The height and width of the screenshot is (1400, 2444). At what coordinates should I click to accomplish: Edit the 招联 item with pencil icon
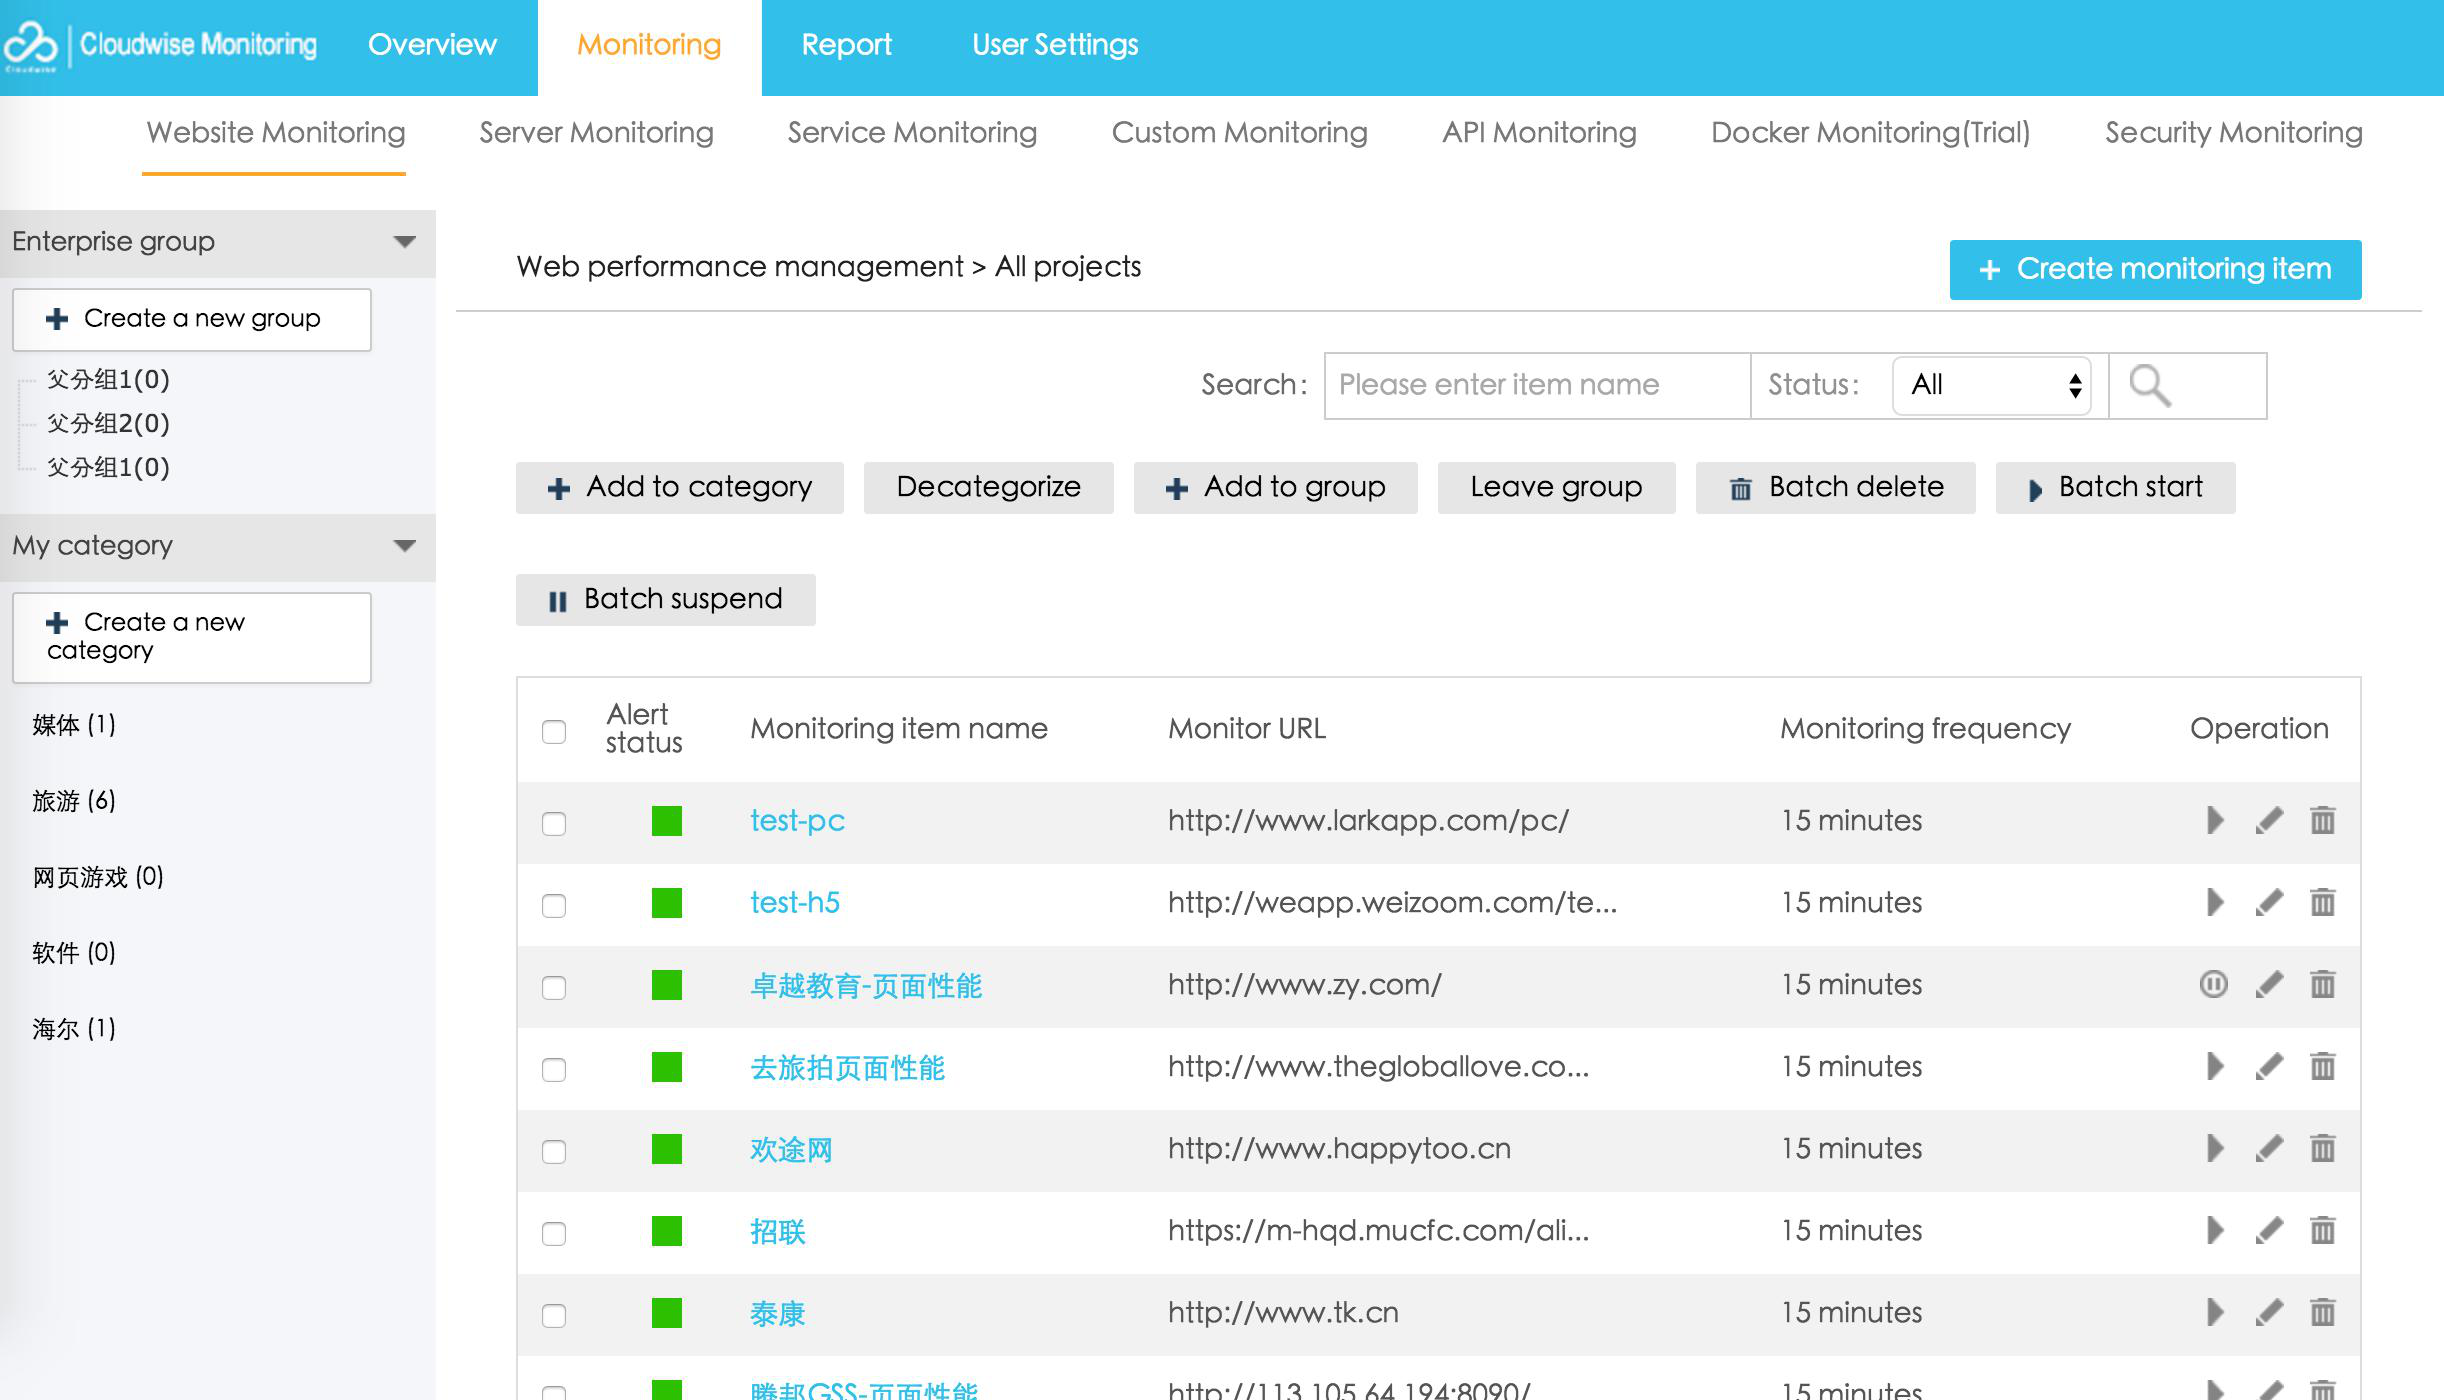[x=2269, y=1230]
